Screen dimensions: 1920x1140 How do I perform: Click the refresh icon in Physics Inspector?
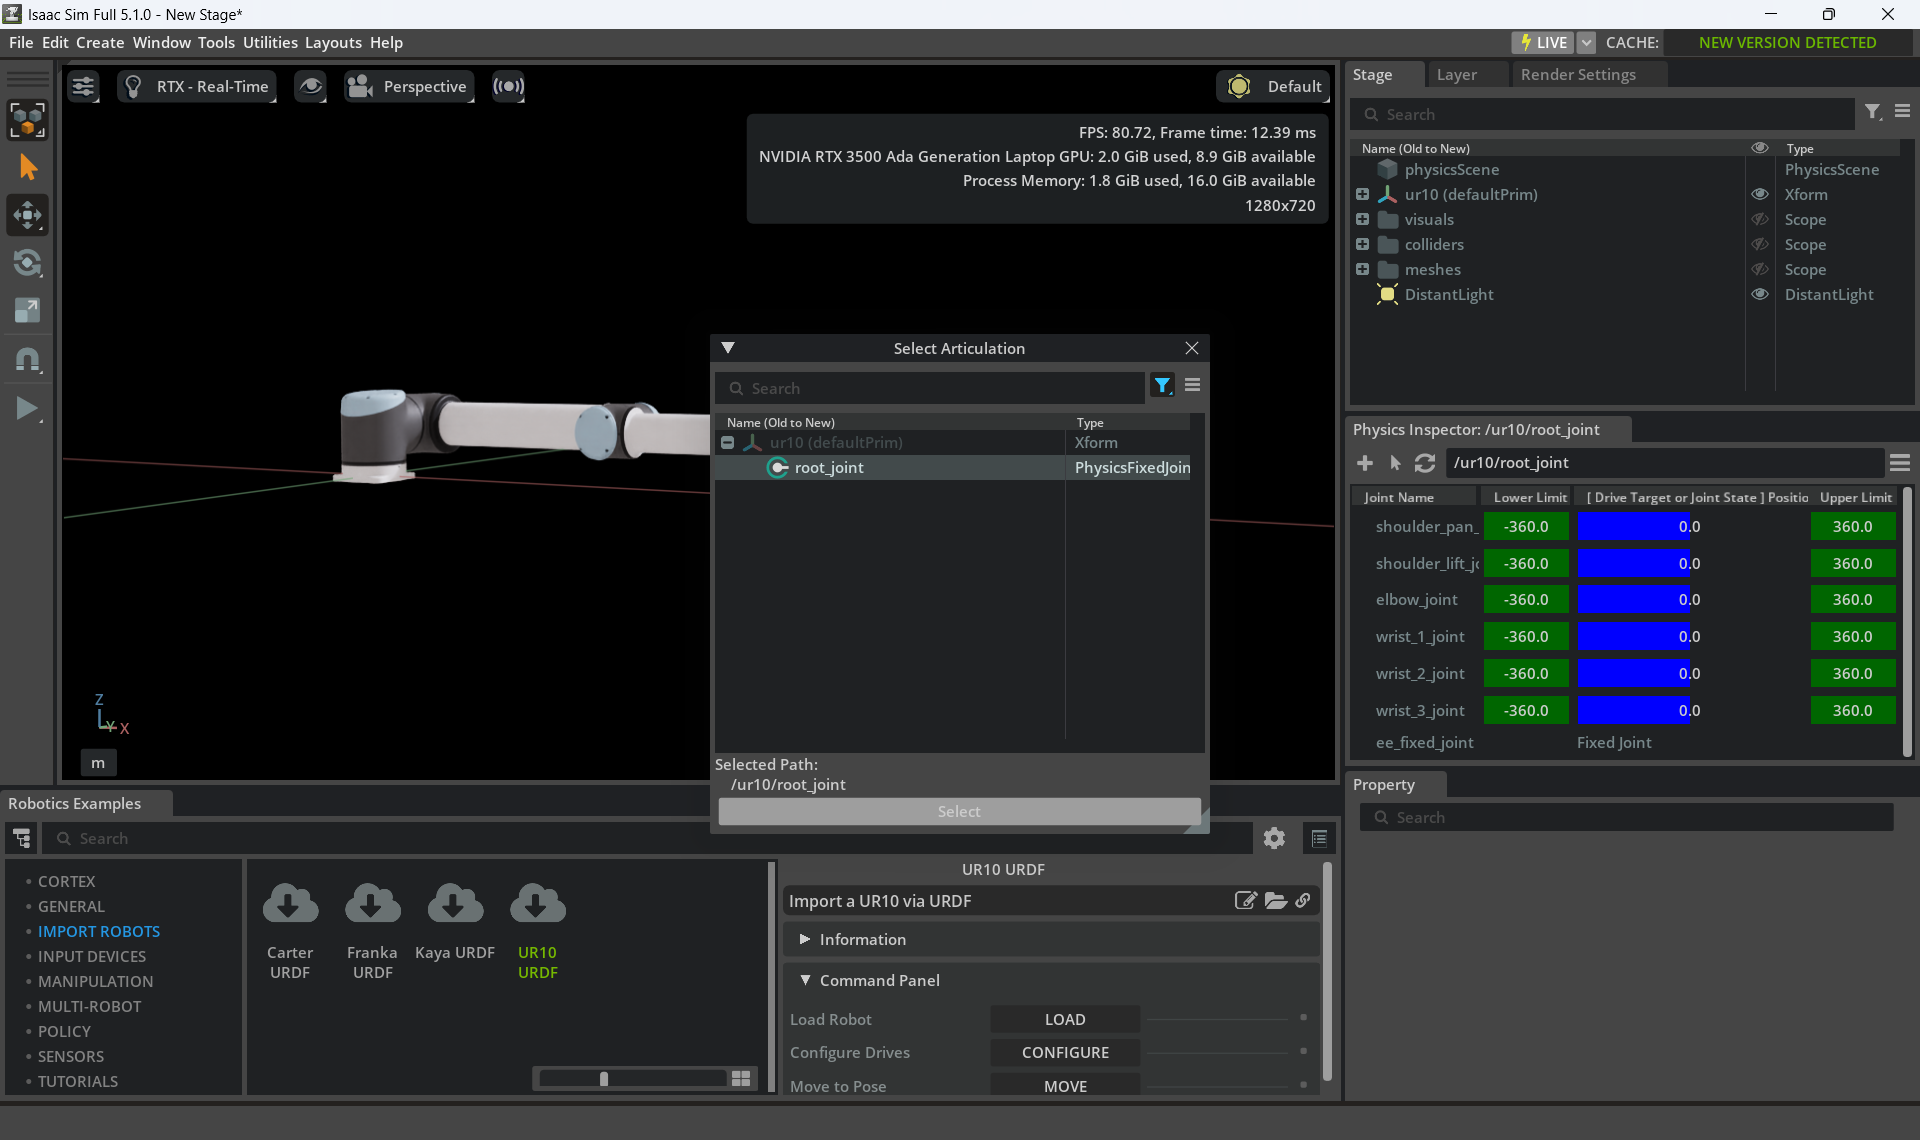(1425, 463)
